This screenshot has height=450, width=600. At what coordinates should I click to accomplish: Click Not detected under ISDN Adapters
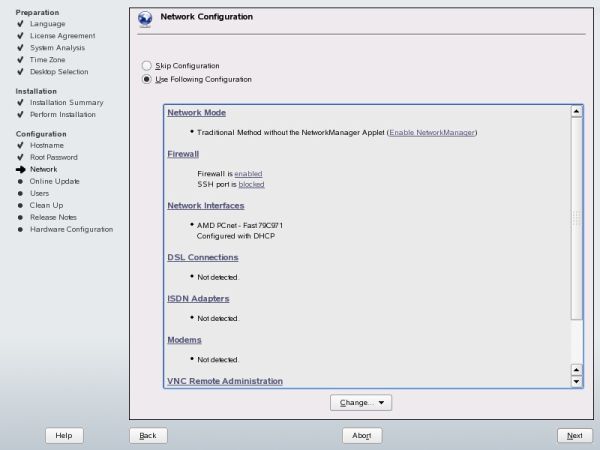pos(218,318)
